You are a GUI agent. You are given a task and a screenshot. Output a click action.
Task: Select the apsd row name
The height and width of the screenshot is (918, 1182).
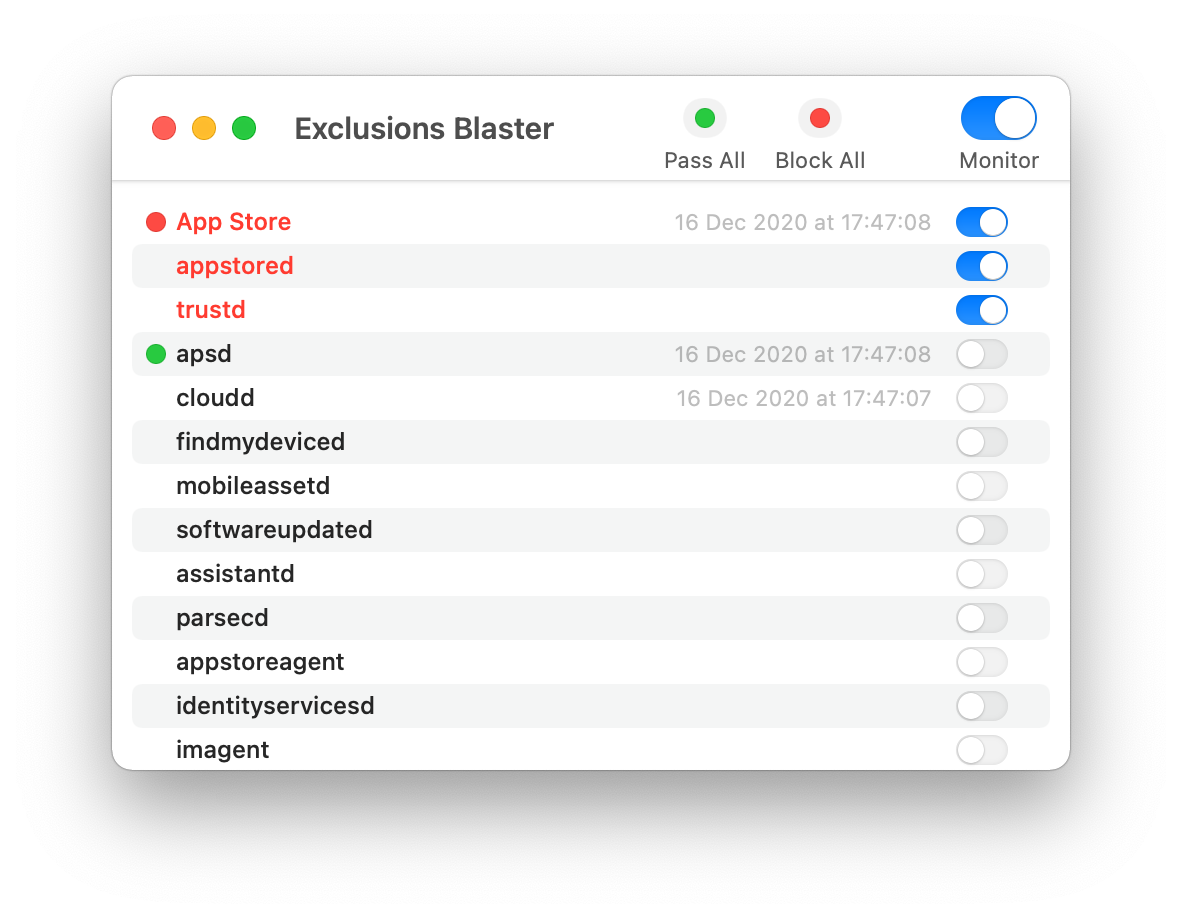(204, 354)
